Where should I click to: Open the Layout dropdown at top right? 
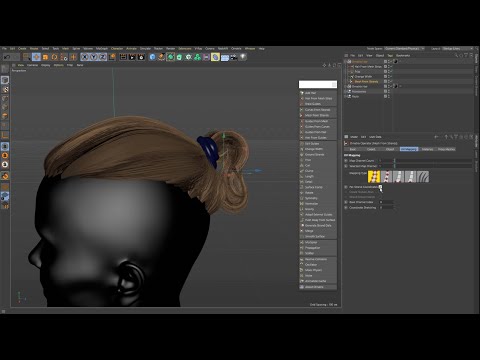tap(456, 49)
